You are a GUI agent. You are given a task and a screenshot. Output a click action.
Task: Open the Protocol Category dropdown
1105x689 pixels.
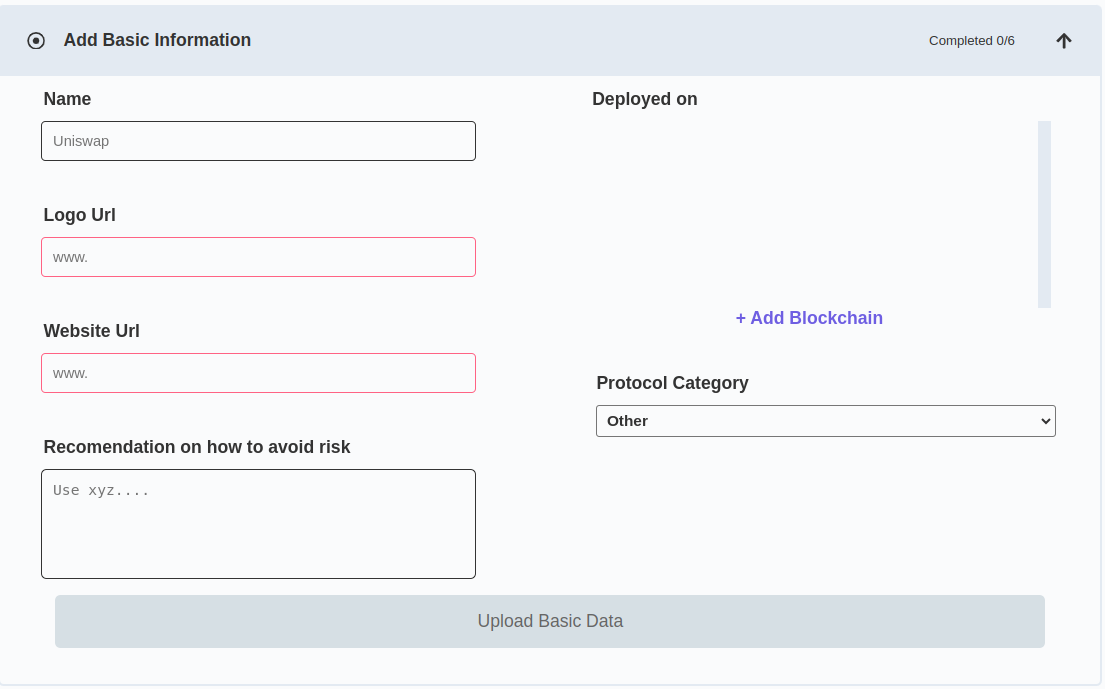(x=825, y=421)
